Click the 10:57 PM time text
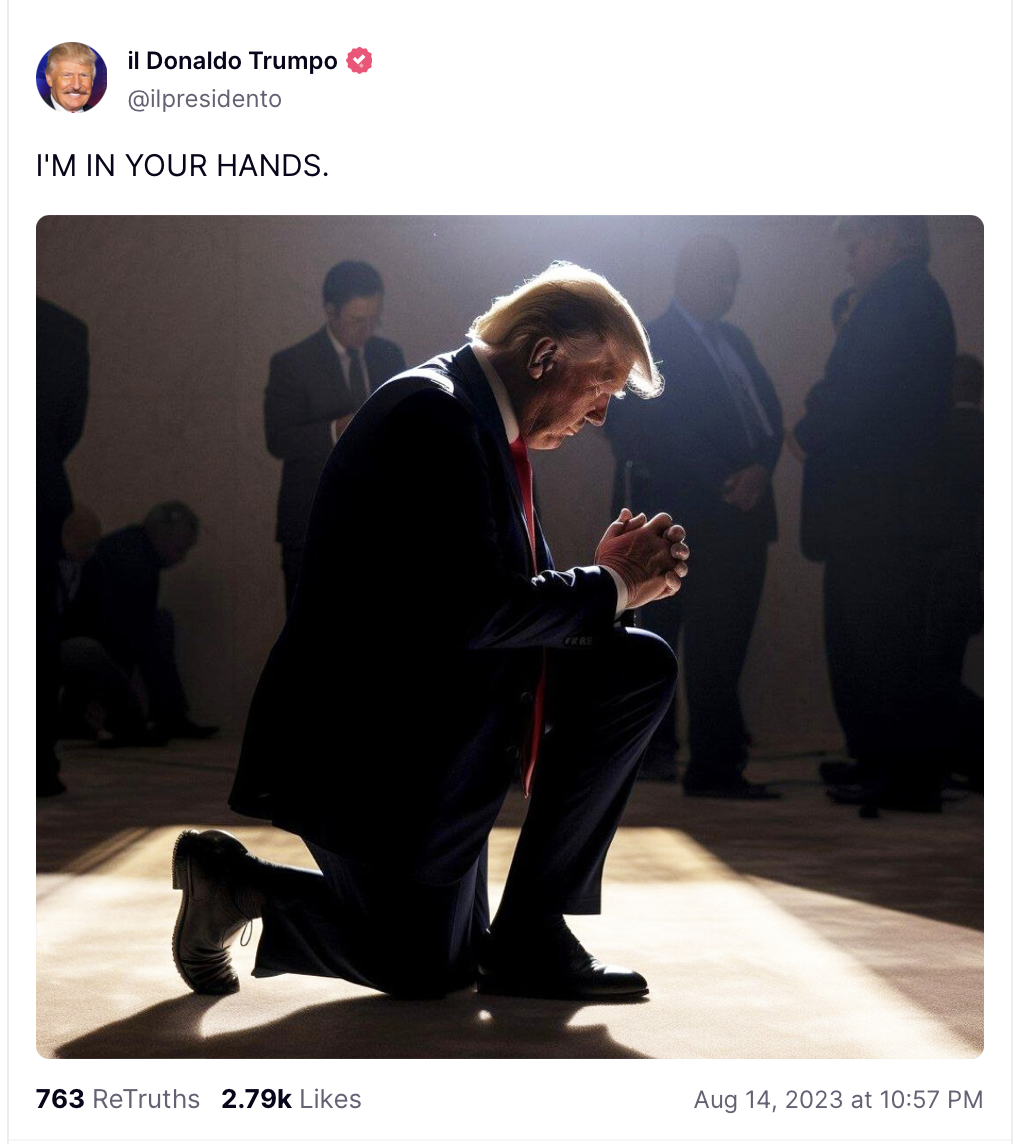 (x=931, y=1099)
